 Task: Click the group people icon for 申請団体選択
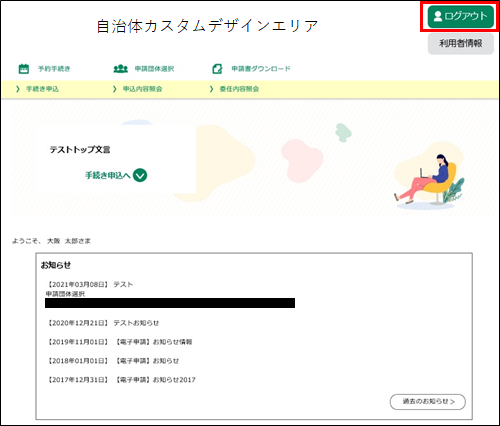tap(121, 69)
